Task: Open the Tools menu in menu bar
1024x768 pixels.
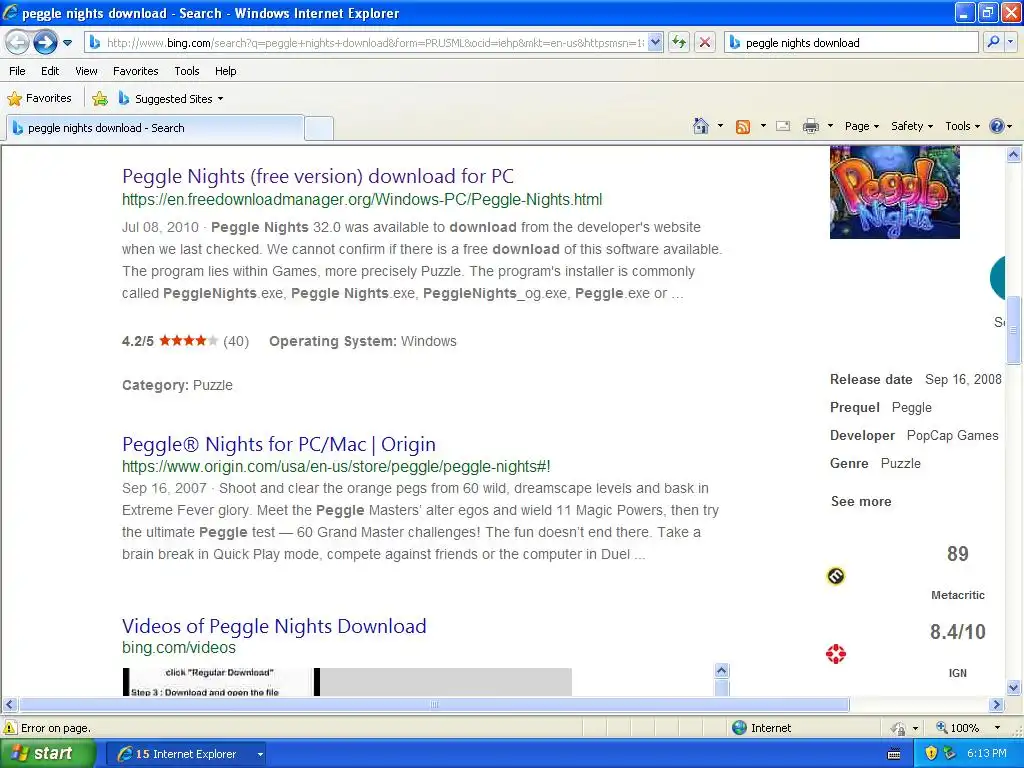Action: pos(187,71)
